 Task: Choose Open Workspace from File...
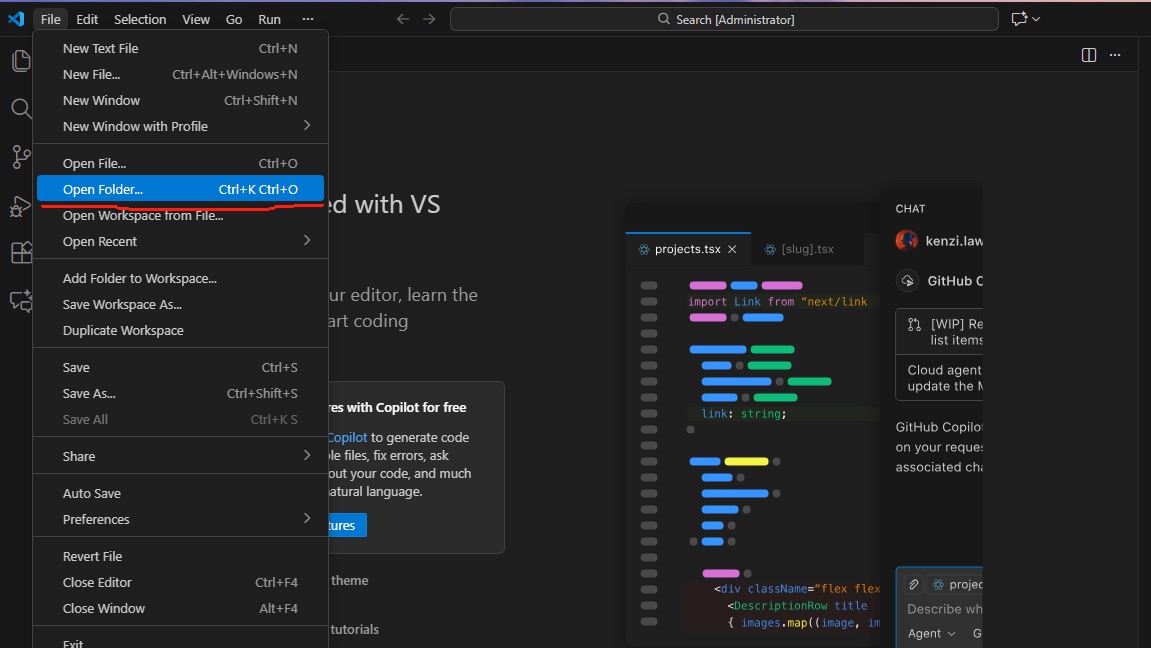[x=181, y=215]
